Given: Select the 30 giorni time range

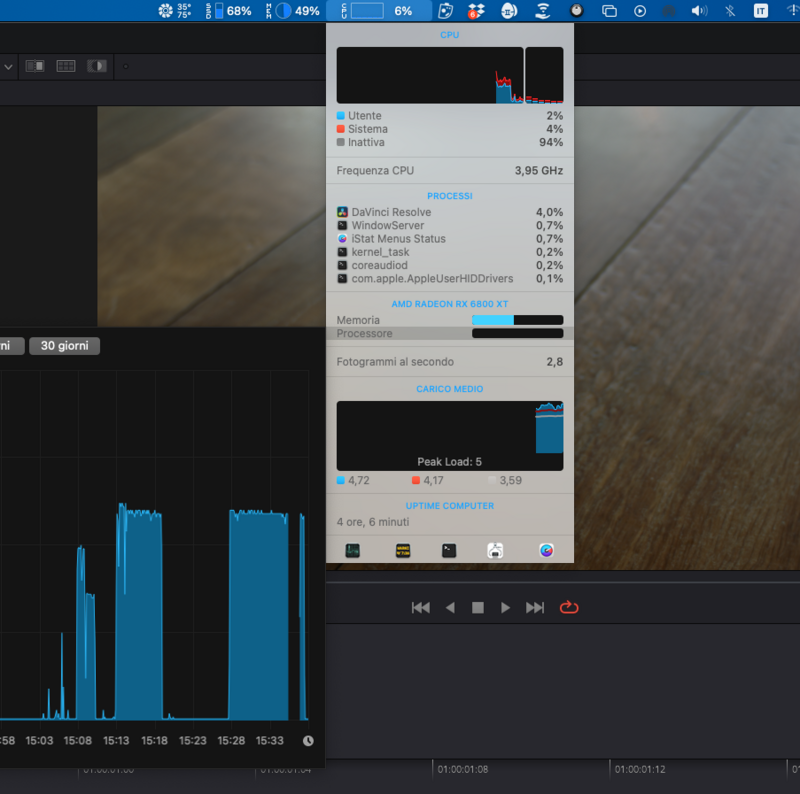Looking at the screenshot, I should [x=64, y=346].
